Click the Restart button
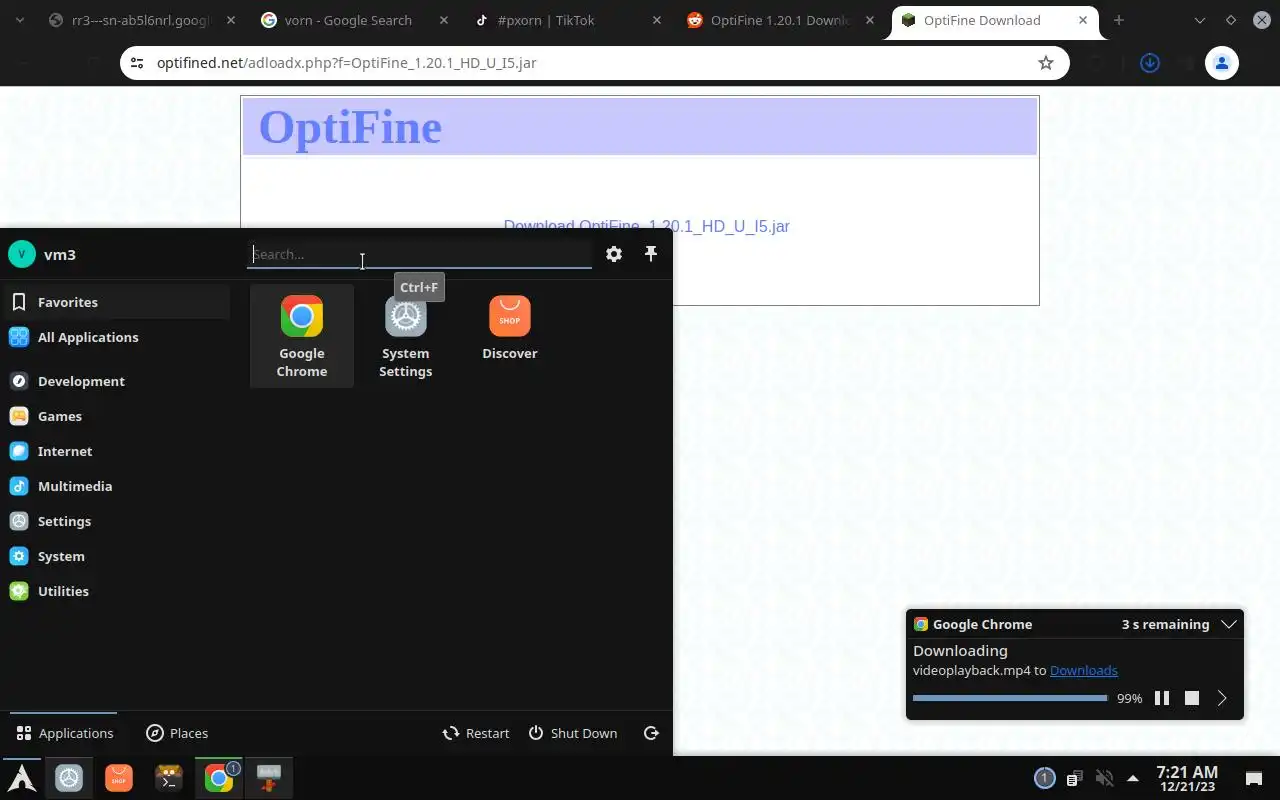Viewport: 1280px width, 800px height. [476, 733]
